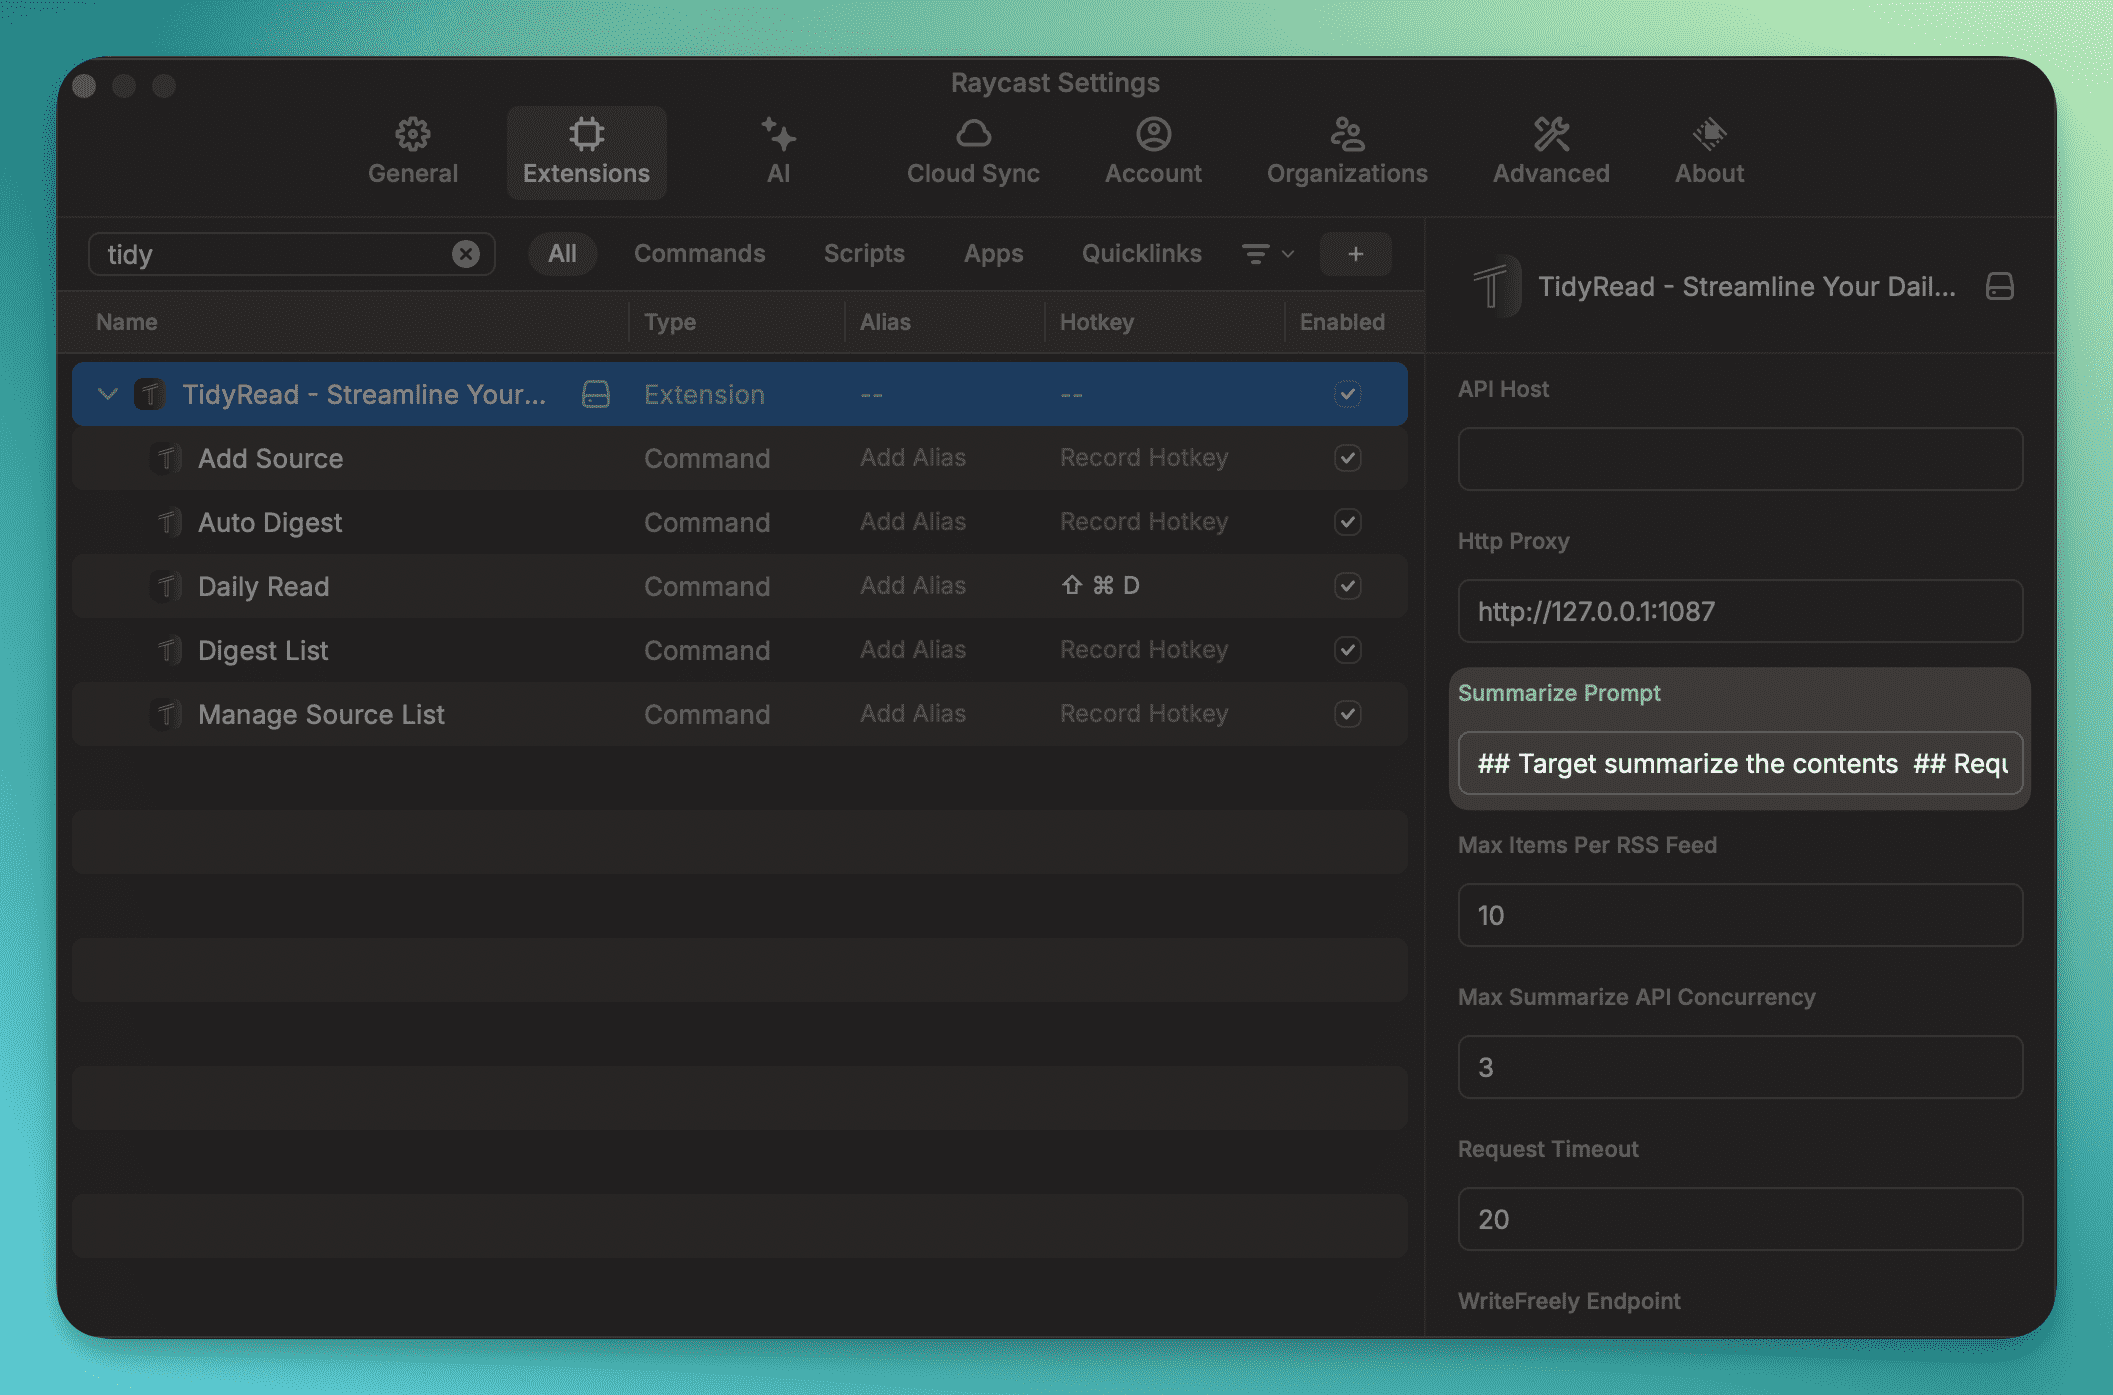Collapse the TidyRead extension row chevron
The width and height of the screenshot is (2113, 1395).
click(x=108, y=394)
